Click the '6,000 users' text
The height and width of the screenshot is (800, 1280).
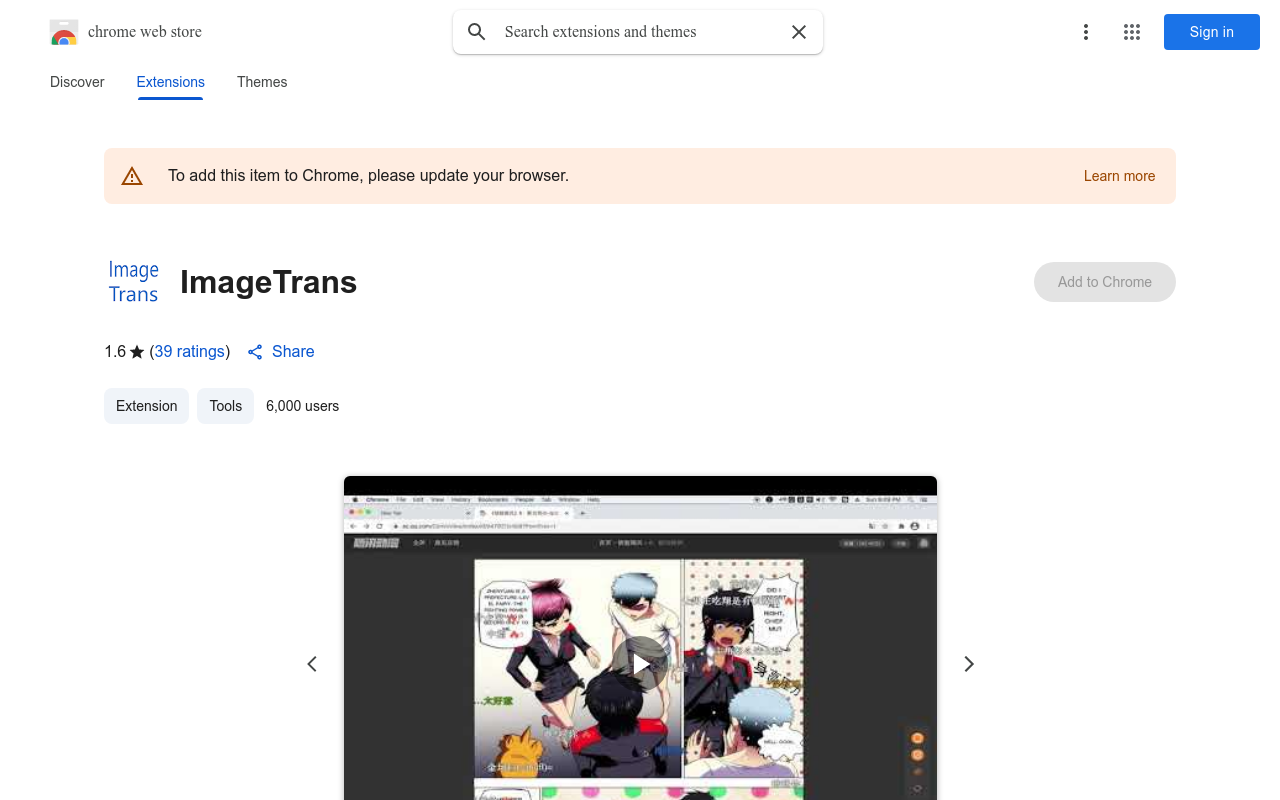303,406
